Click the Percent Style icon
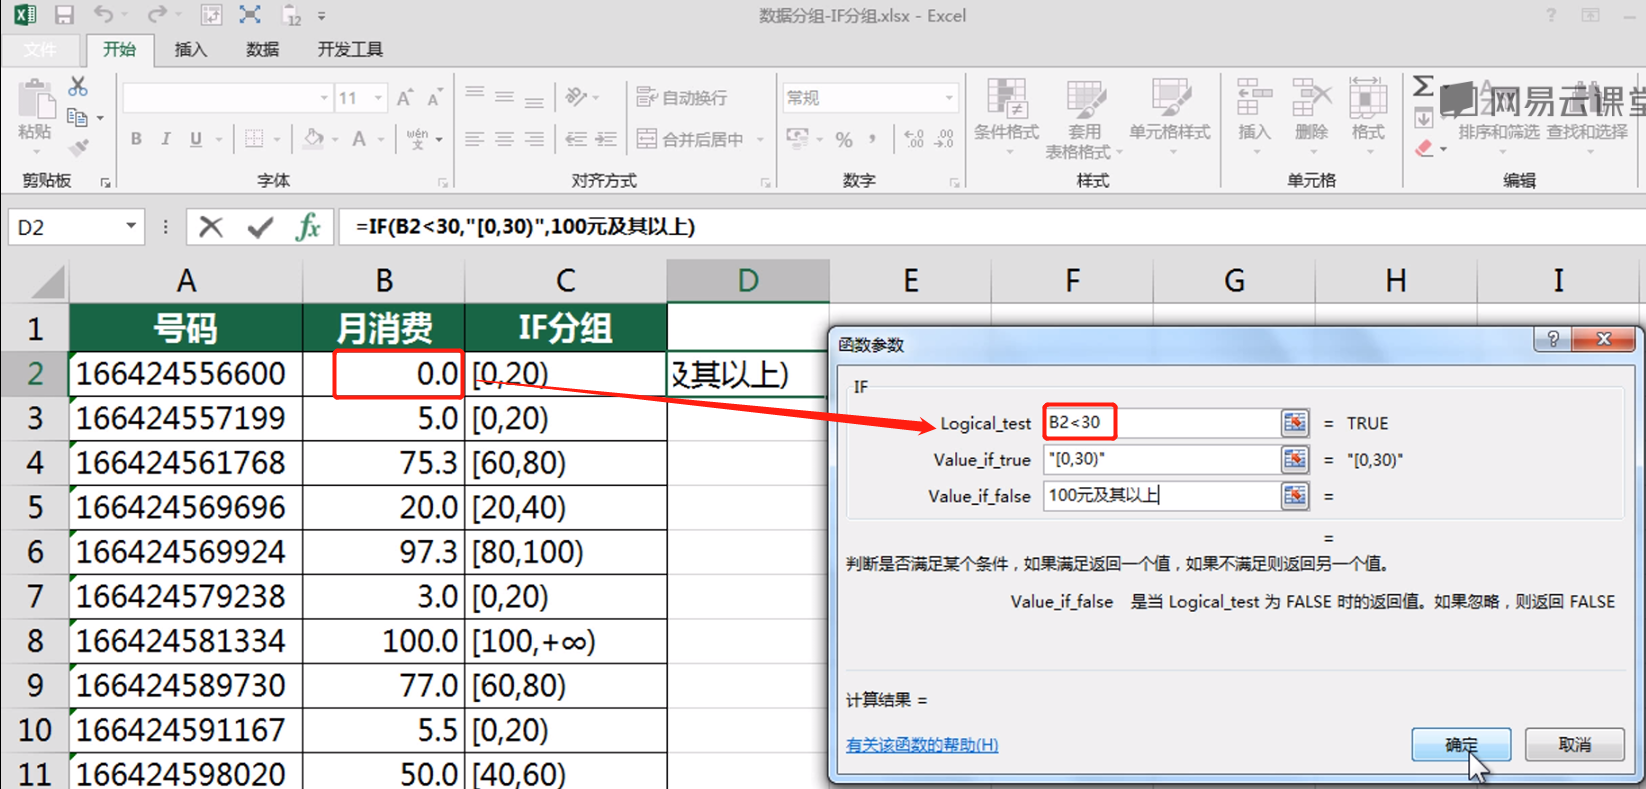 pyautogui.click(x=844, y=139)
